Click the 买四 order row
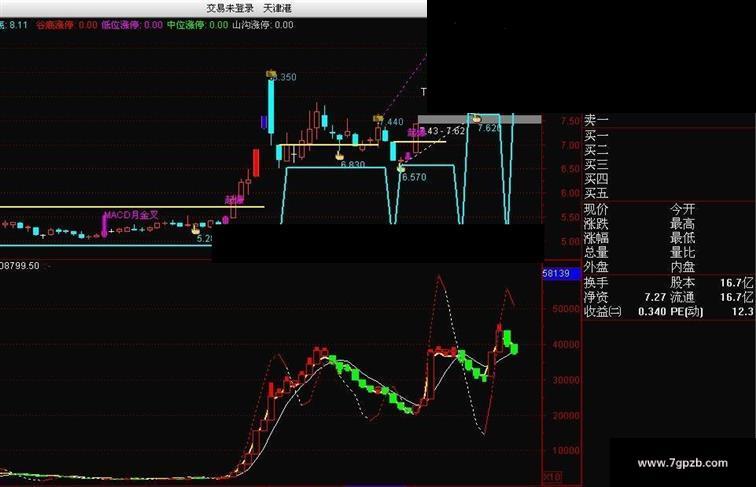 596,179
